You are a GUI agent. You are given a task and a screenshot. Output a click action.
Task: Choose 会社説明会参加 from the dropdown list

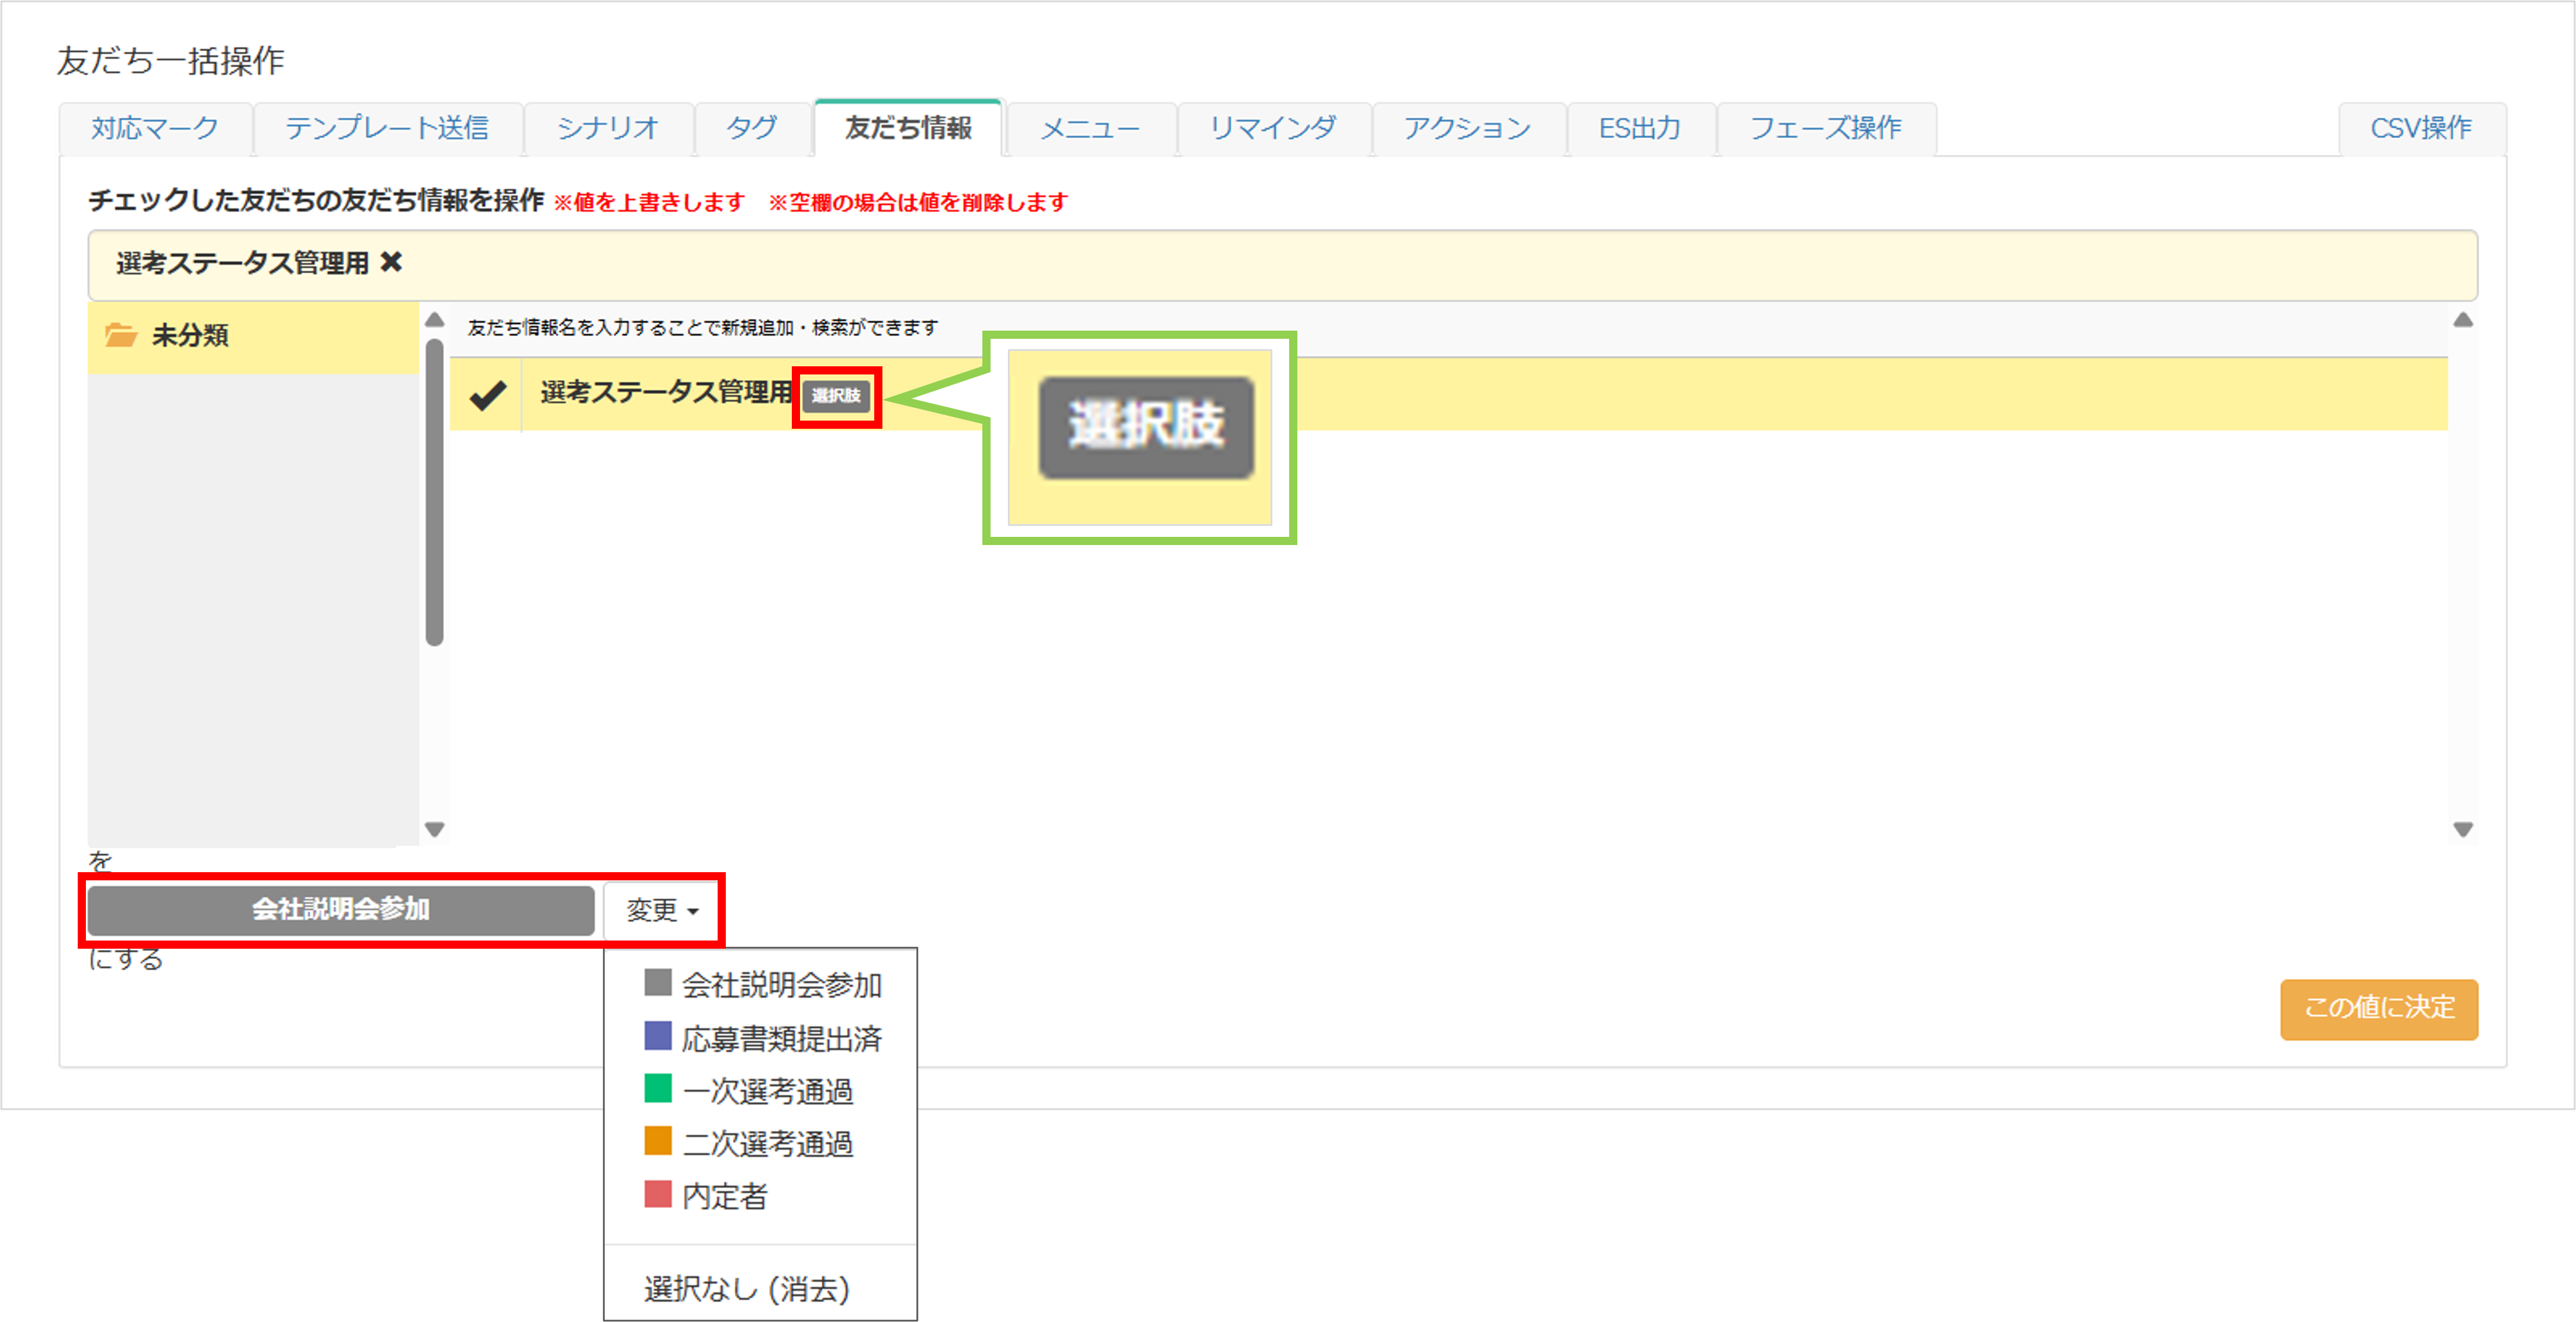tap(761, 985)
